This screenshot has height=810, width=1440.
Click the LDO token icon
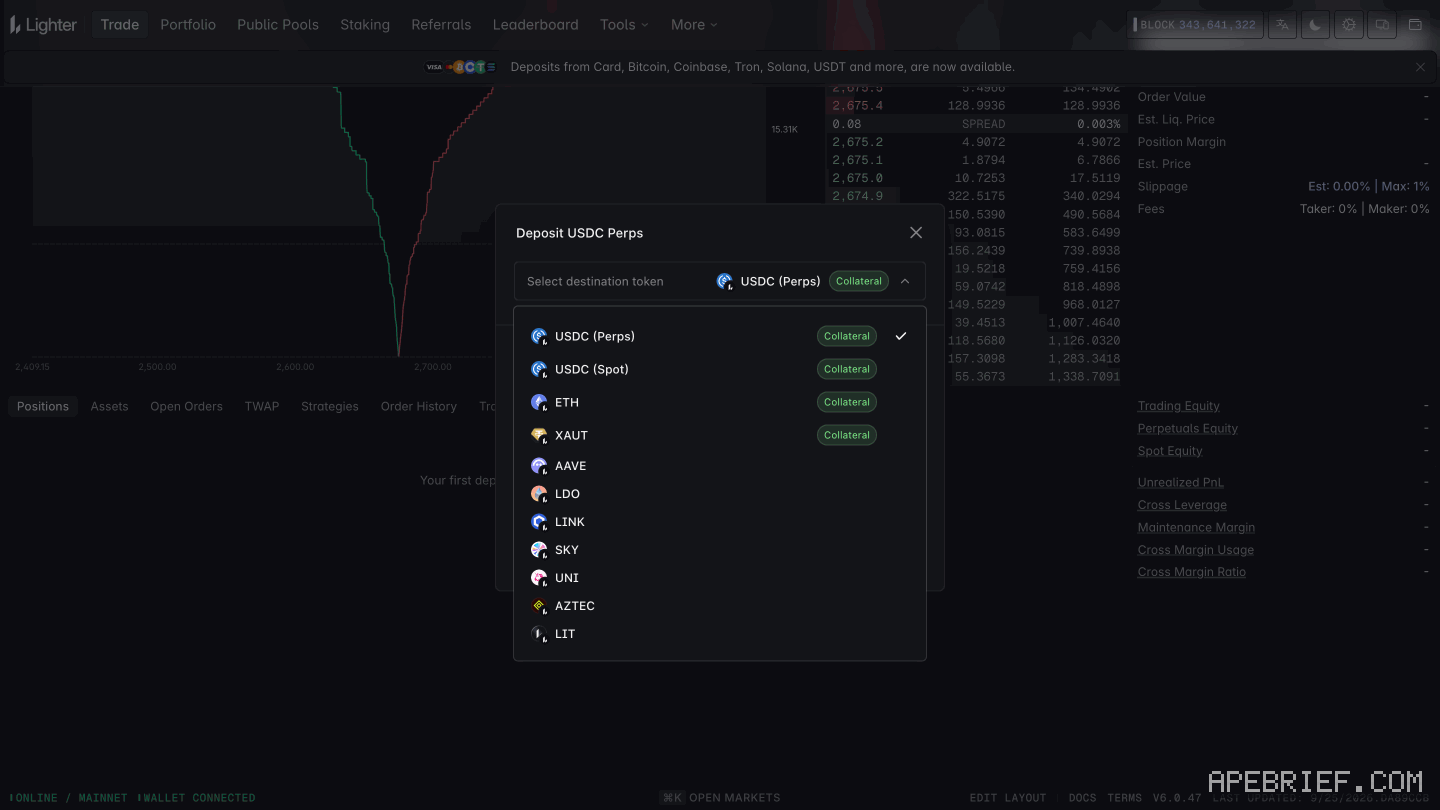[x=539, y=494]
